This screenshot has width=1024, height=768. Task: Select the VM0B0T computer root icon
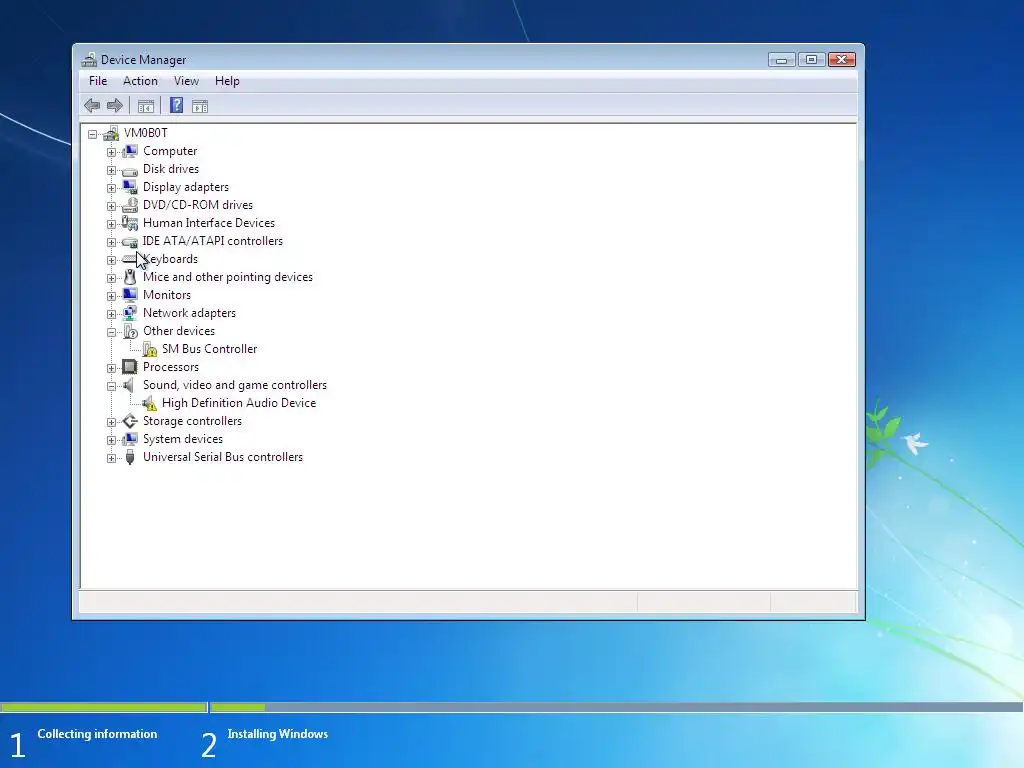(111, 133)
